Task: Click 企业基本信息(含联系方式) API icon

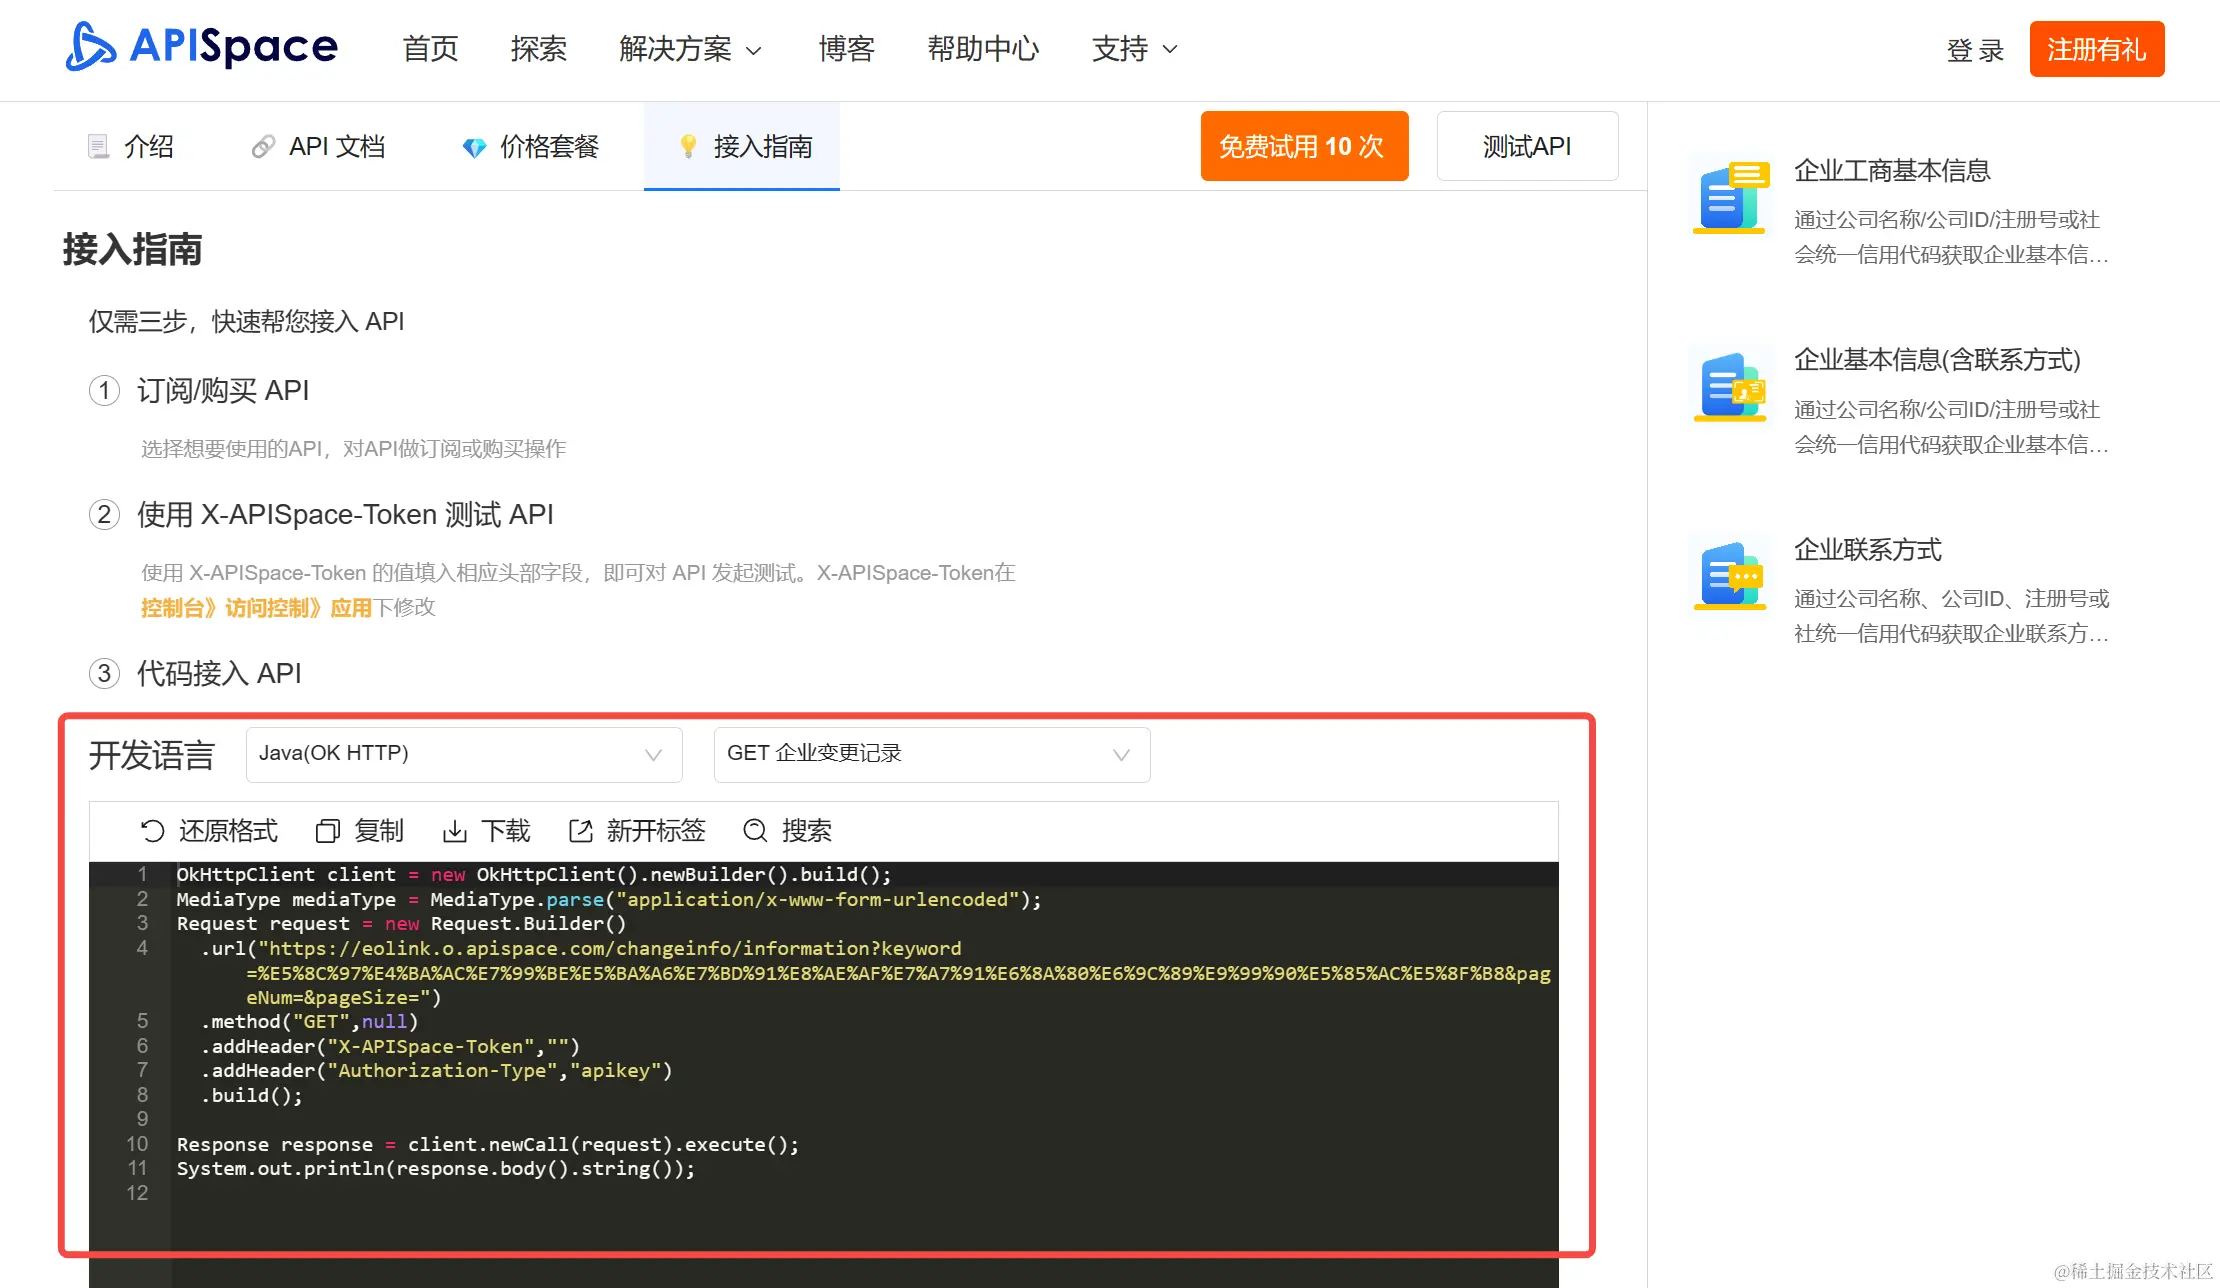Action: coord(1731,387)
